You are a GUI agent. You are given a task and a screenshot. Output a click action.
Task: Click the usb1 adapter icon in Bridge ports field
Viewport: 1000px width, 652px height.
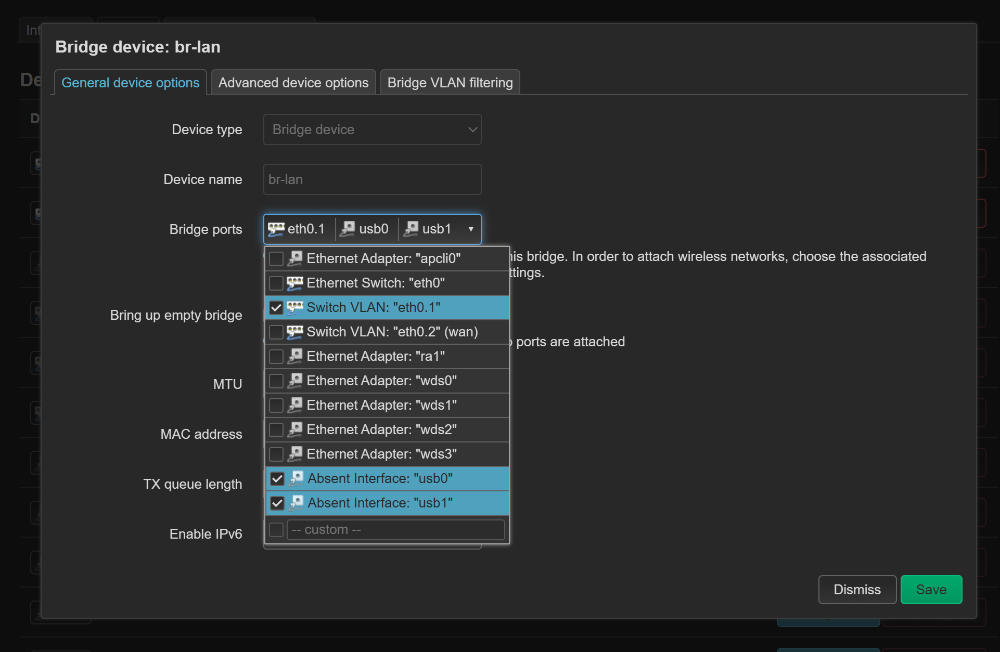pyautogui.click(x=411, y=229)
